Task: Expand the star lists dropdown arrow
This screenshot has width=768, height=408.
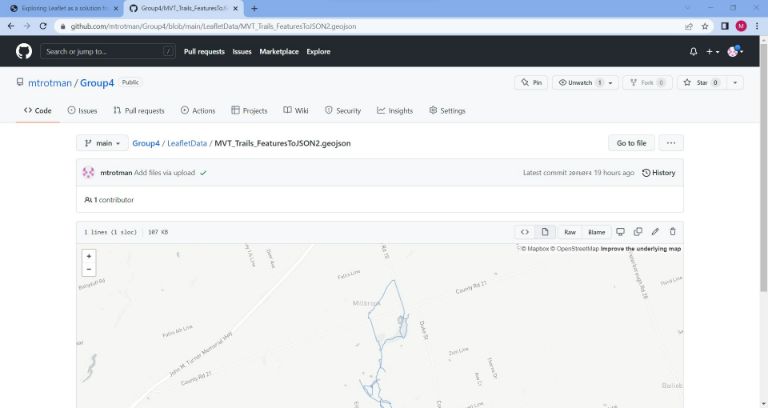Action: pos(736,83)
